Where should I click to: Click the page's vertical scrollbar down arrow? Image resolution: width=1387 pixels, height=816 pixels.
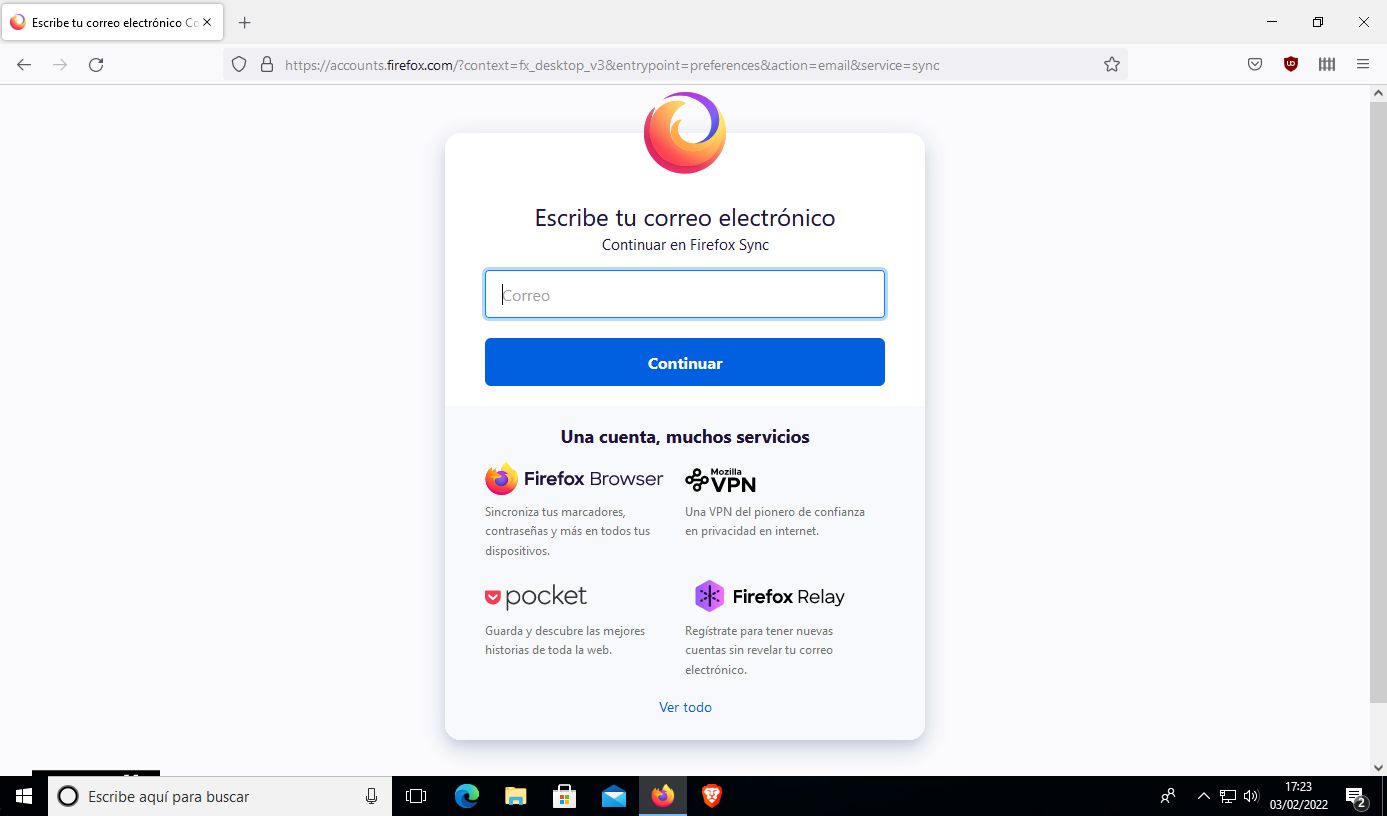click(x=1378, y=767)
